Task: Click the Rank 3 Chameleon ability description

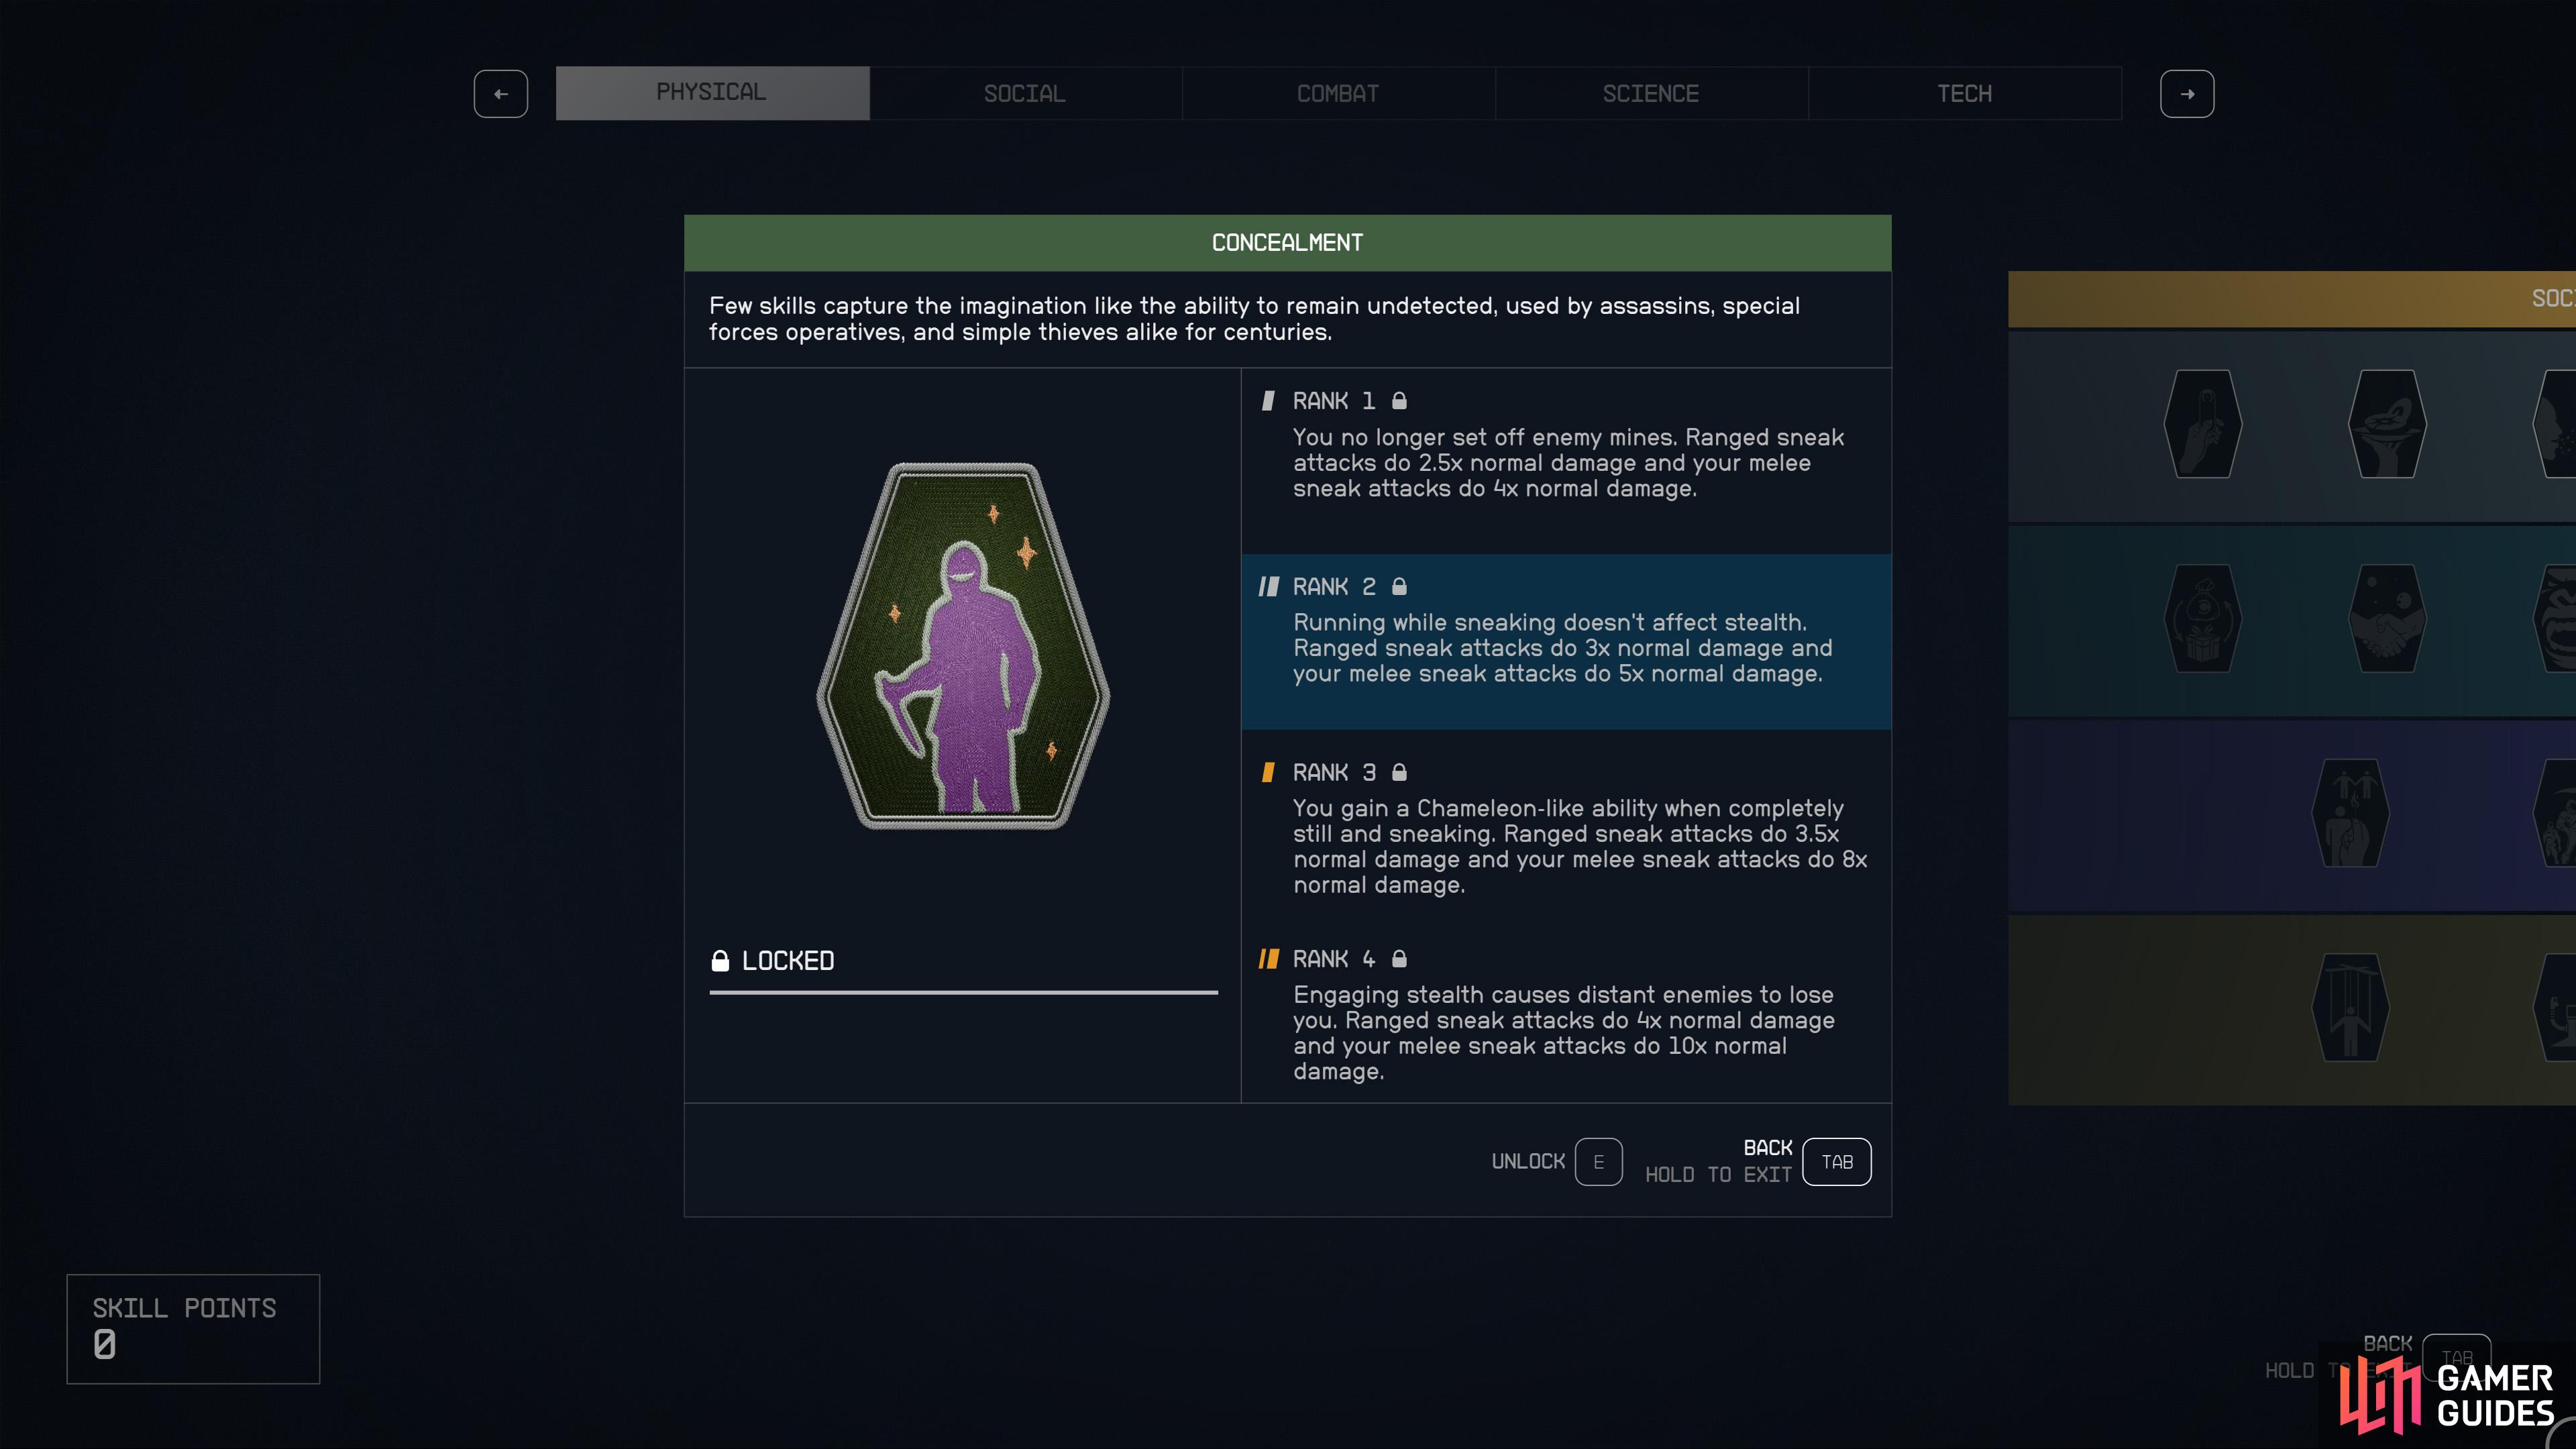Action: click(x=1580, y=847)
